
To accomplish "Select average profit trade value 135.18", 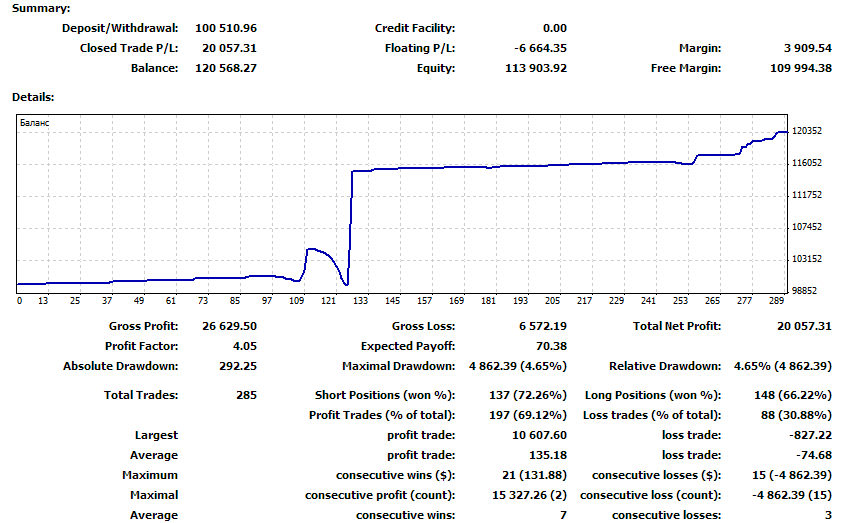I will click(548, 455).
